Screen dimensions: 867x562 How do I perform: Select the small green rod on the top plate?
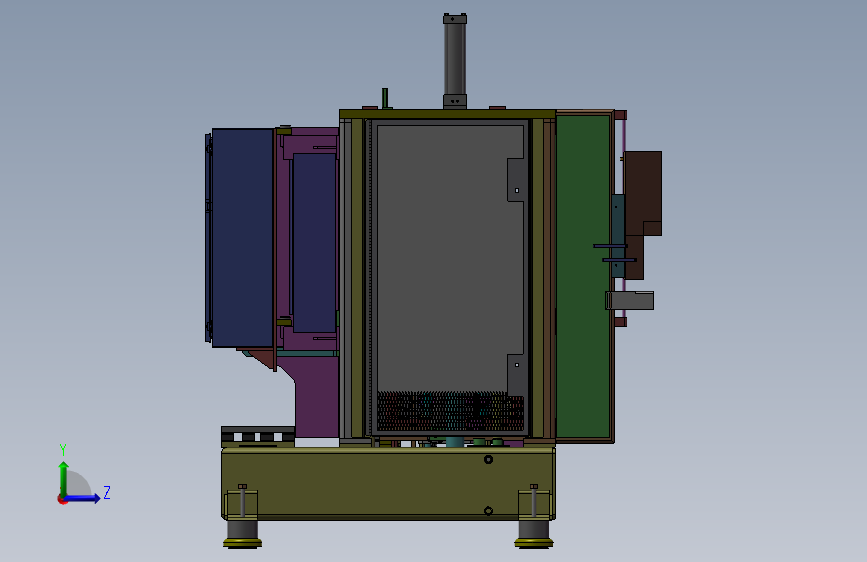[385, 98]
